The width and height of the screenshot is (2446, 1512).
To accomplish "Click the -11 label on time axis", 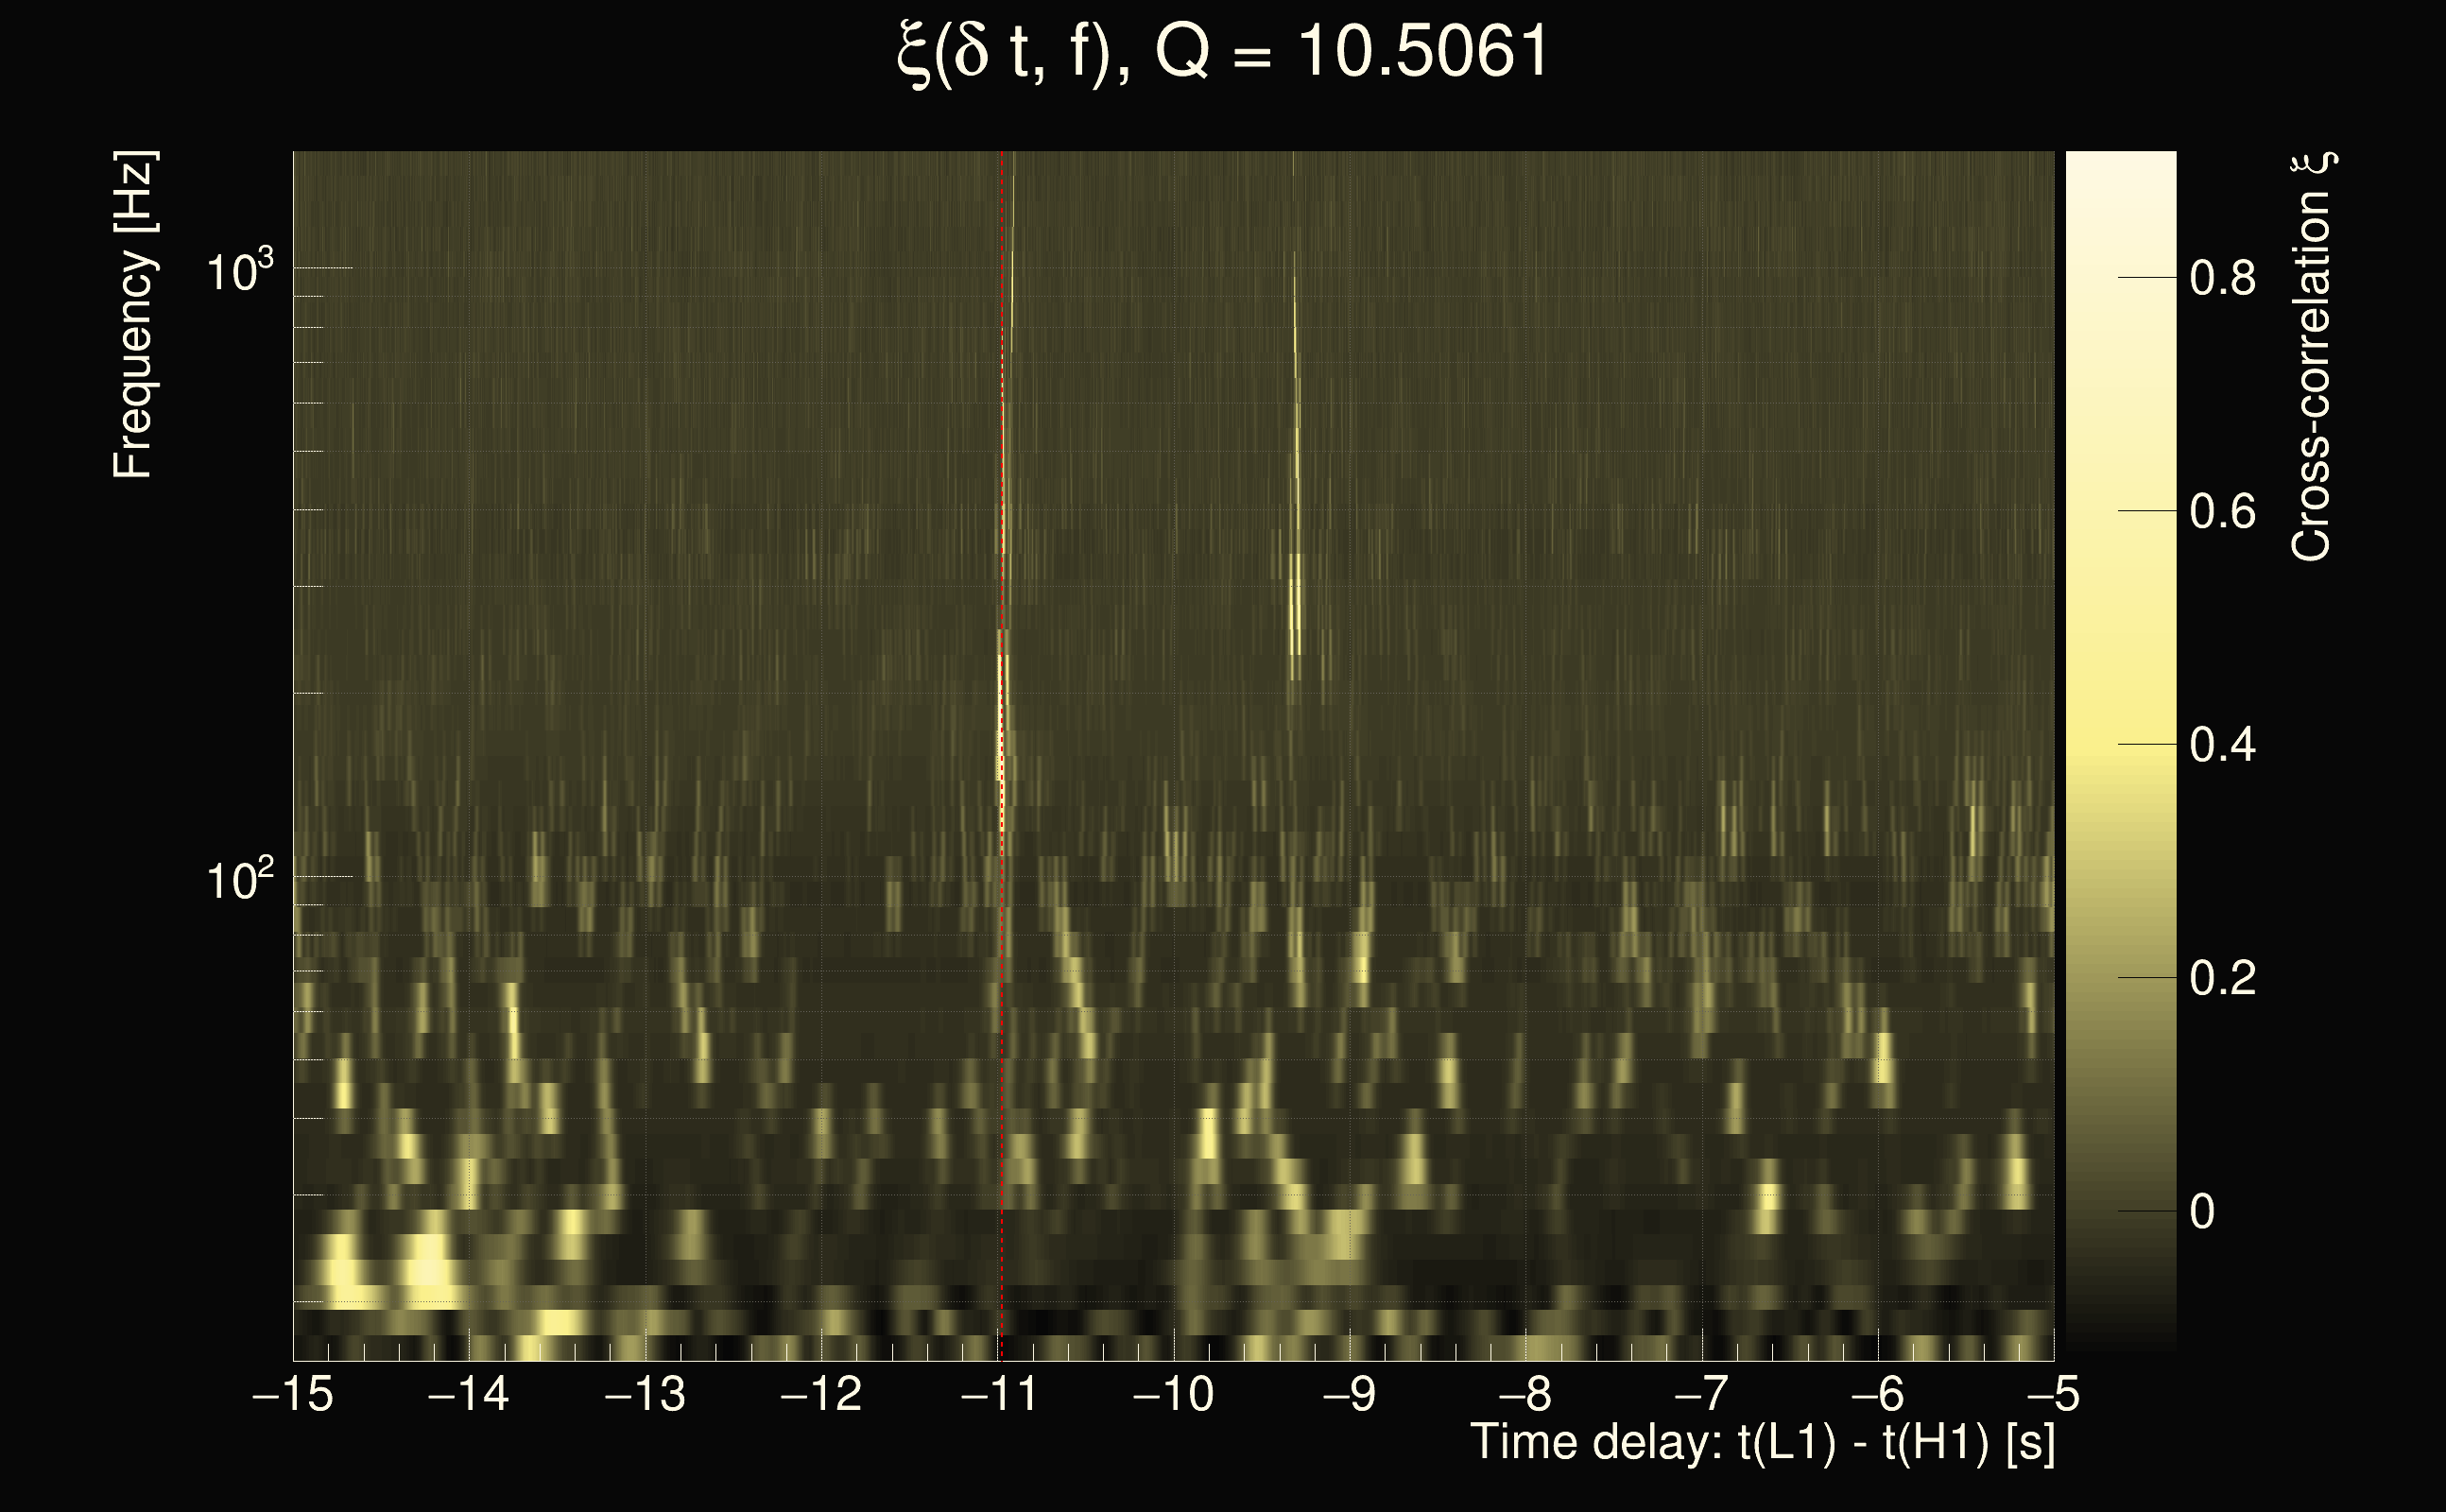I will coord(999,1394).
